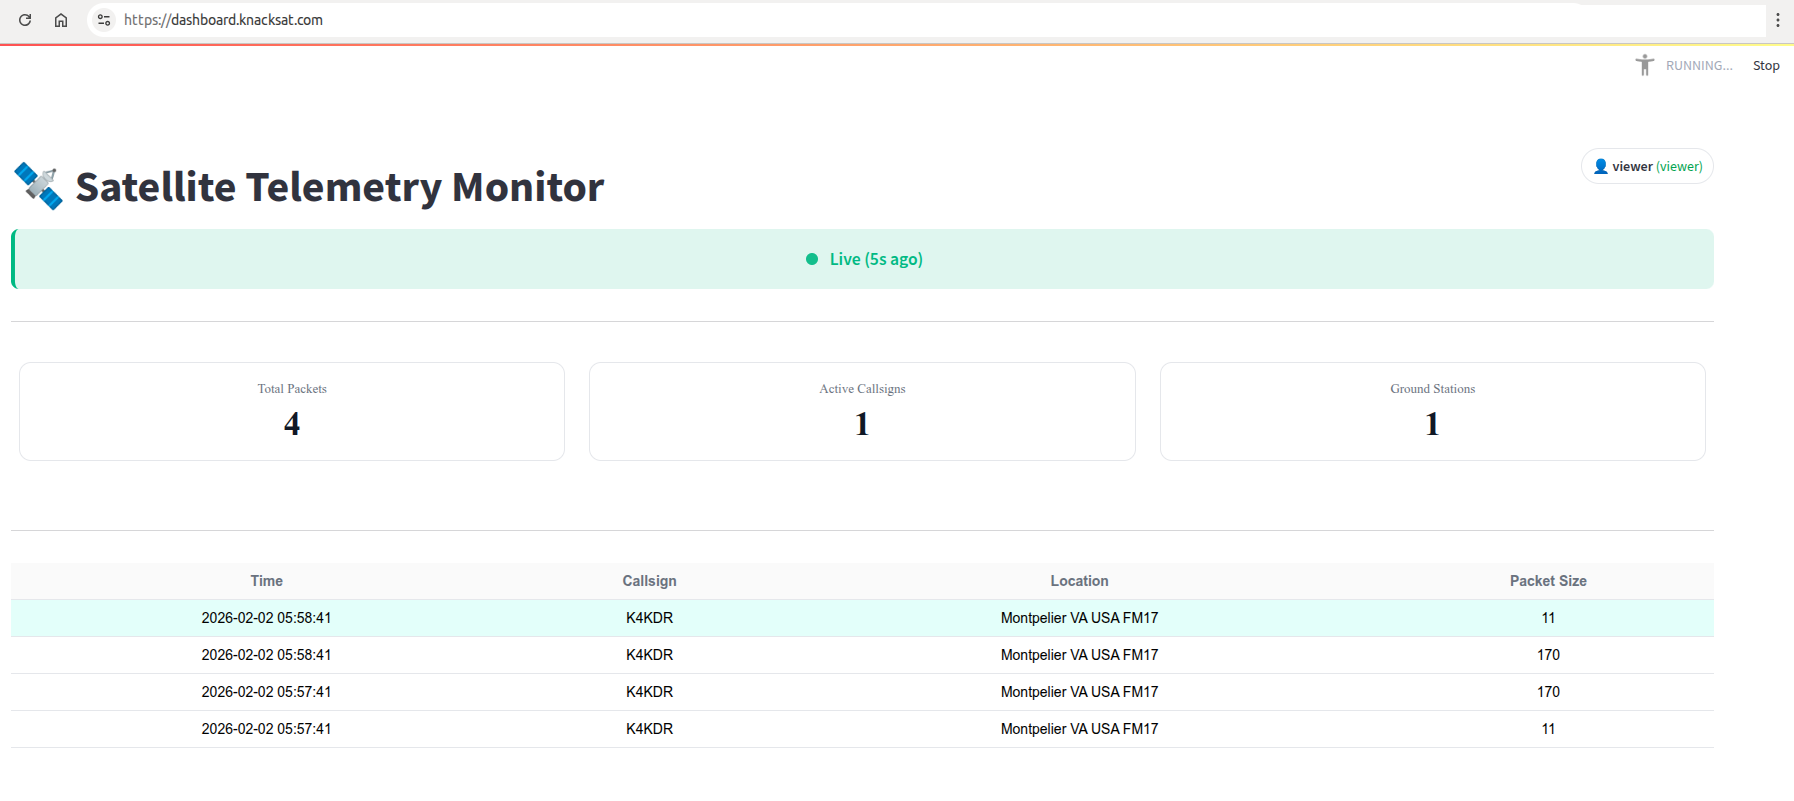Screen dimensions: 1794x801
Task: Click the Location column header
Action: pyautogui.click(x=1079, y=581)
